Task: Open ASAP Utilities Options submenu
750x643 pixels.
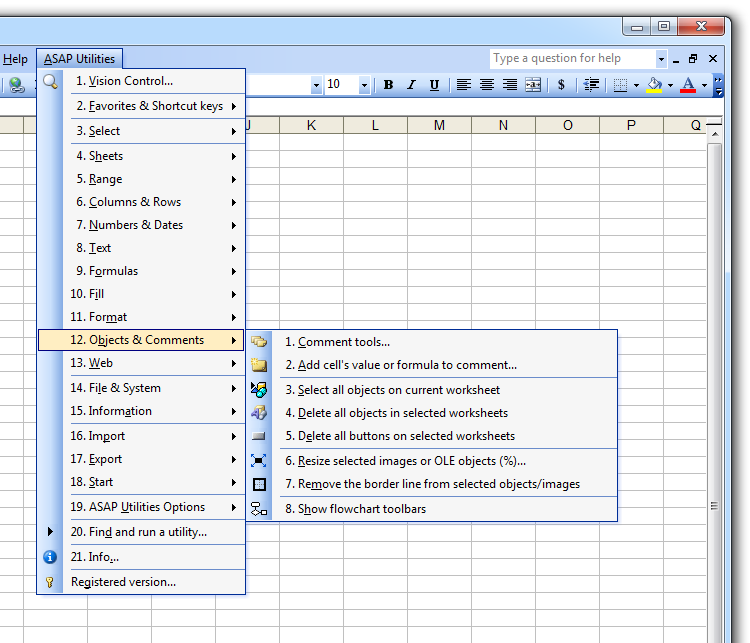Action: pos(142,507)
